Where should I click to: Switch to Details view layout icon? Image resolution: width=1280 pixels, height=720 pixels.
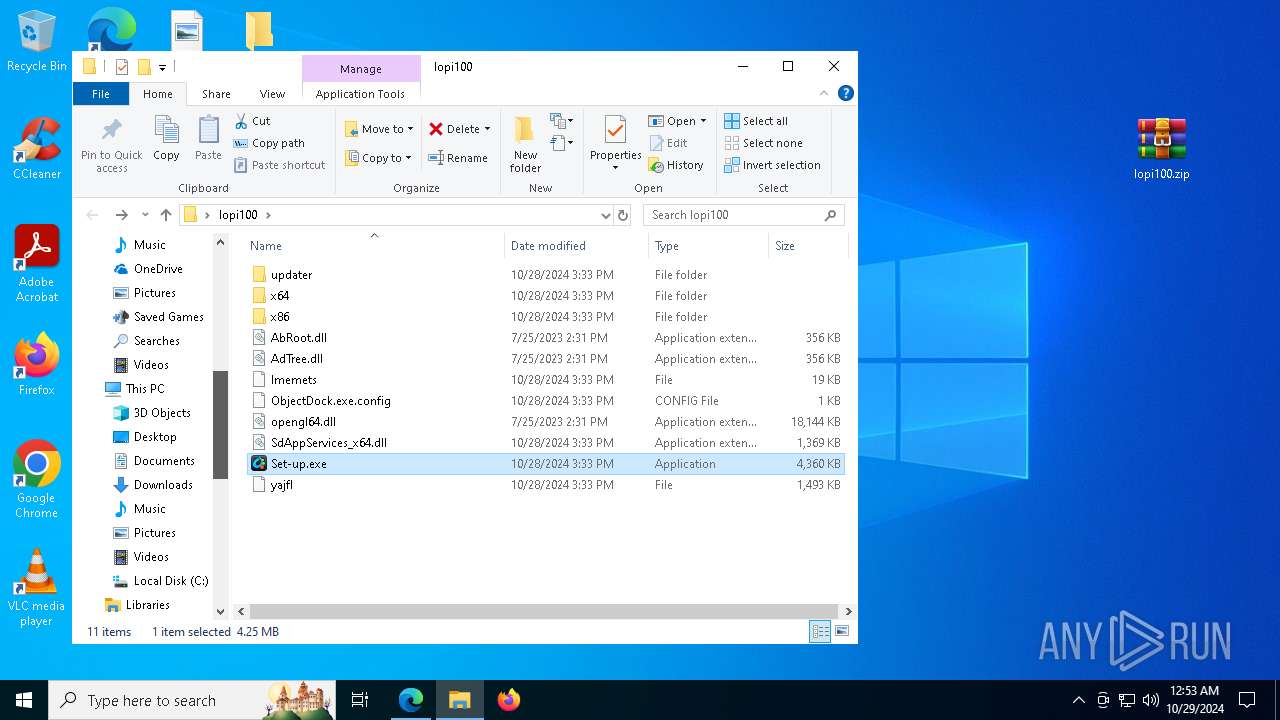[x=820, y=632]
